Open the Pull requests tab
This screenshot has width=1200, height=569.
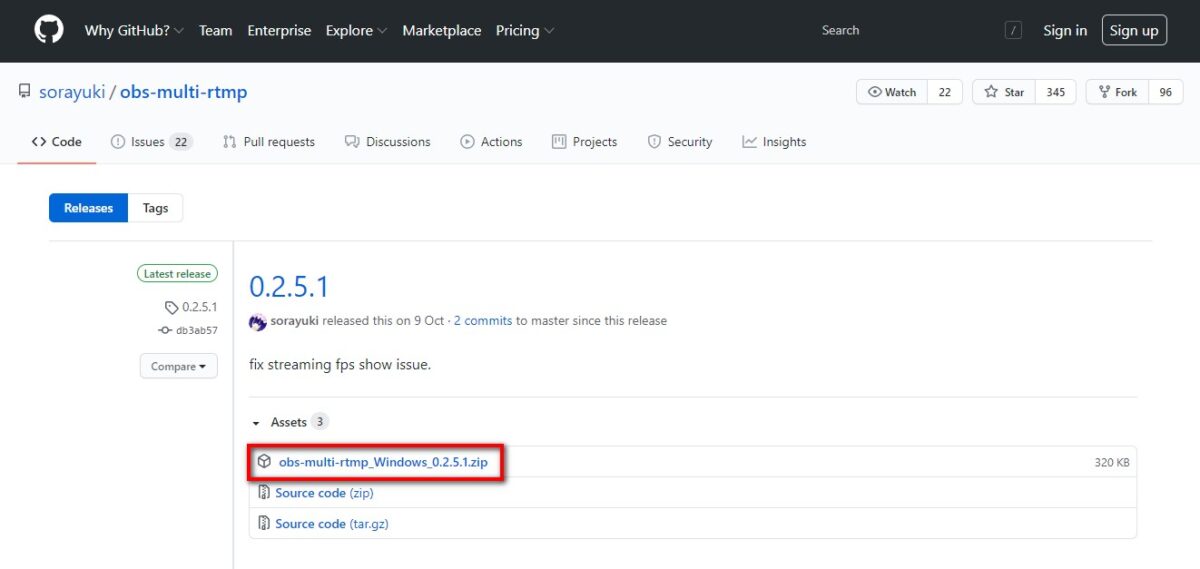coord(269,142)
